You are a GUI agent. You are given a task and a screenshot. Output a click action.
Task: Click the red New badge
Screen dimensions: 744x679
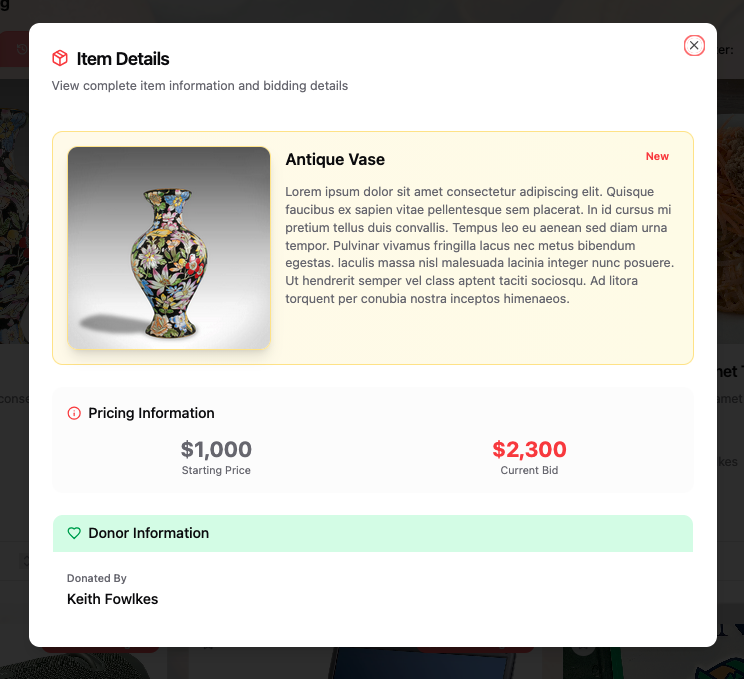point(657,156)
